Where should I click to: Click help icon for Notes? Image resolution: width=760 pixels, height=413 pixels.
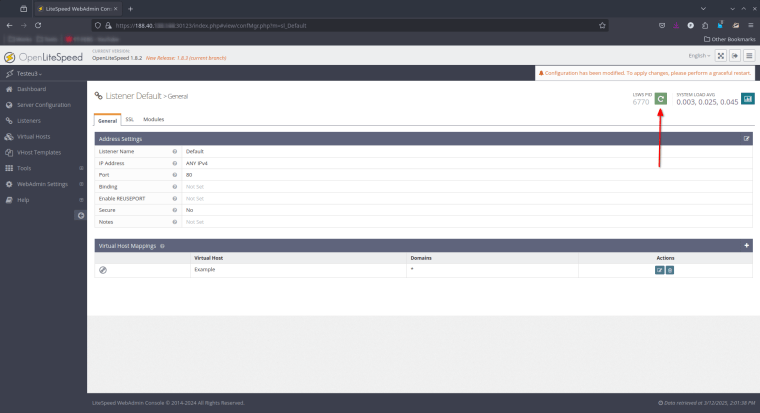pyautogui.click(x=174, y=222)
